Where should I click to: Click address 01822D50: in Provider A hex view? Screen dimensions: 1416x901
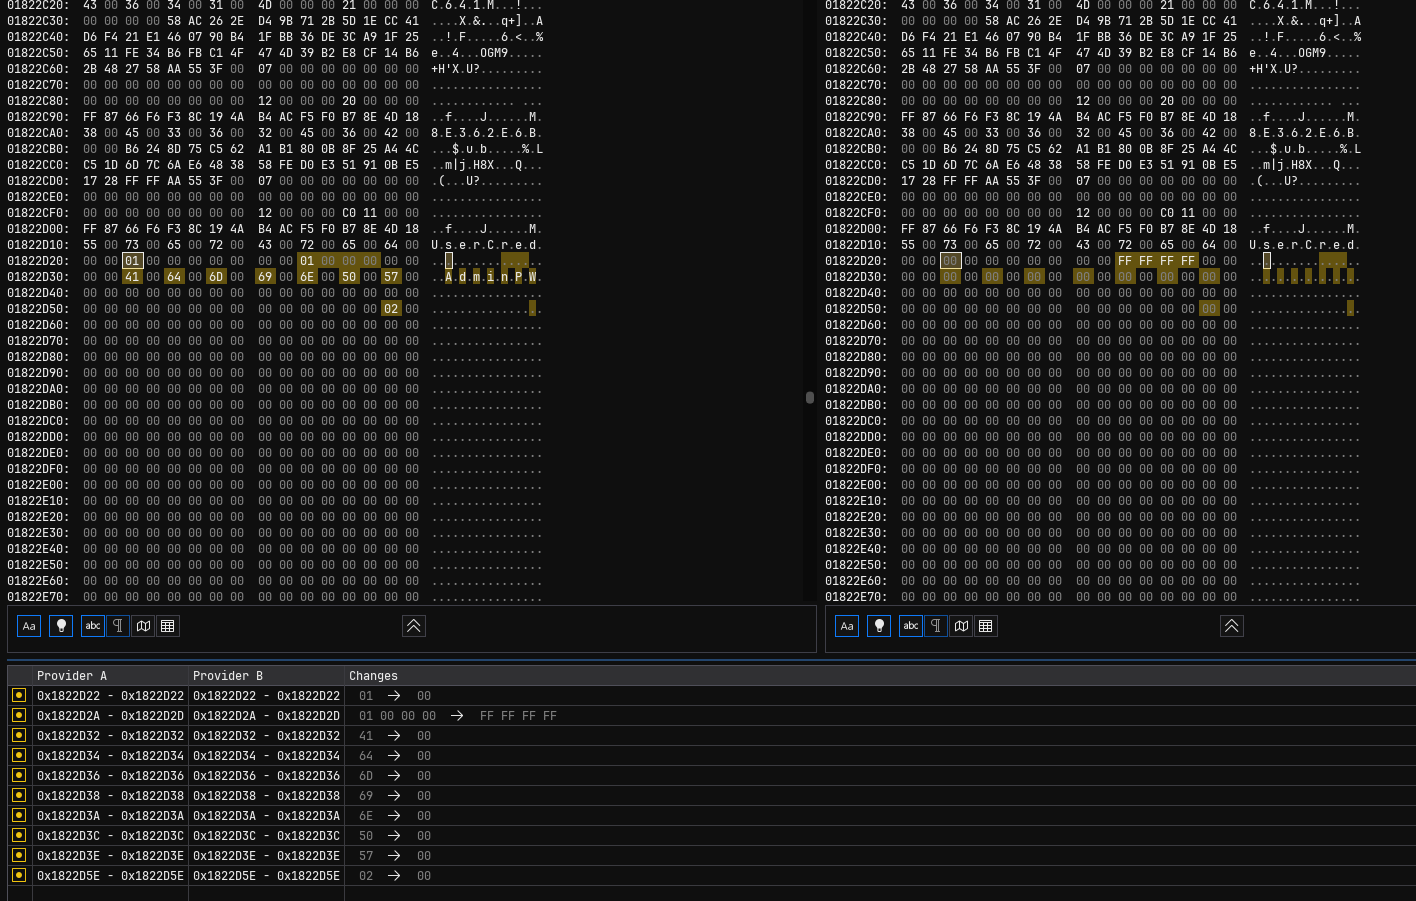[39, 309]
